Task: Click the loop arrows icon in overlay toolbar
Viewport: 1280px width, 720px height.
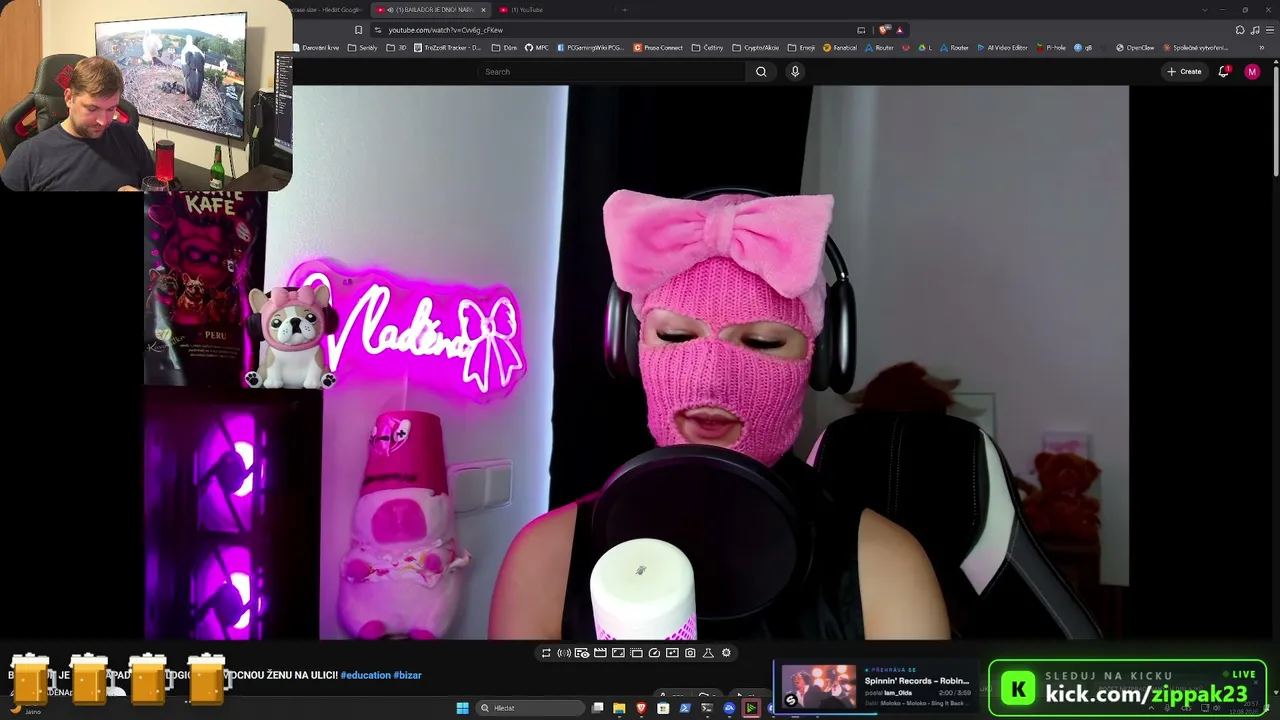Action: (x=546, y=653)
